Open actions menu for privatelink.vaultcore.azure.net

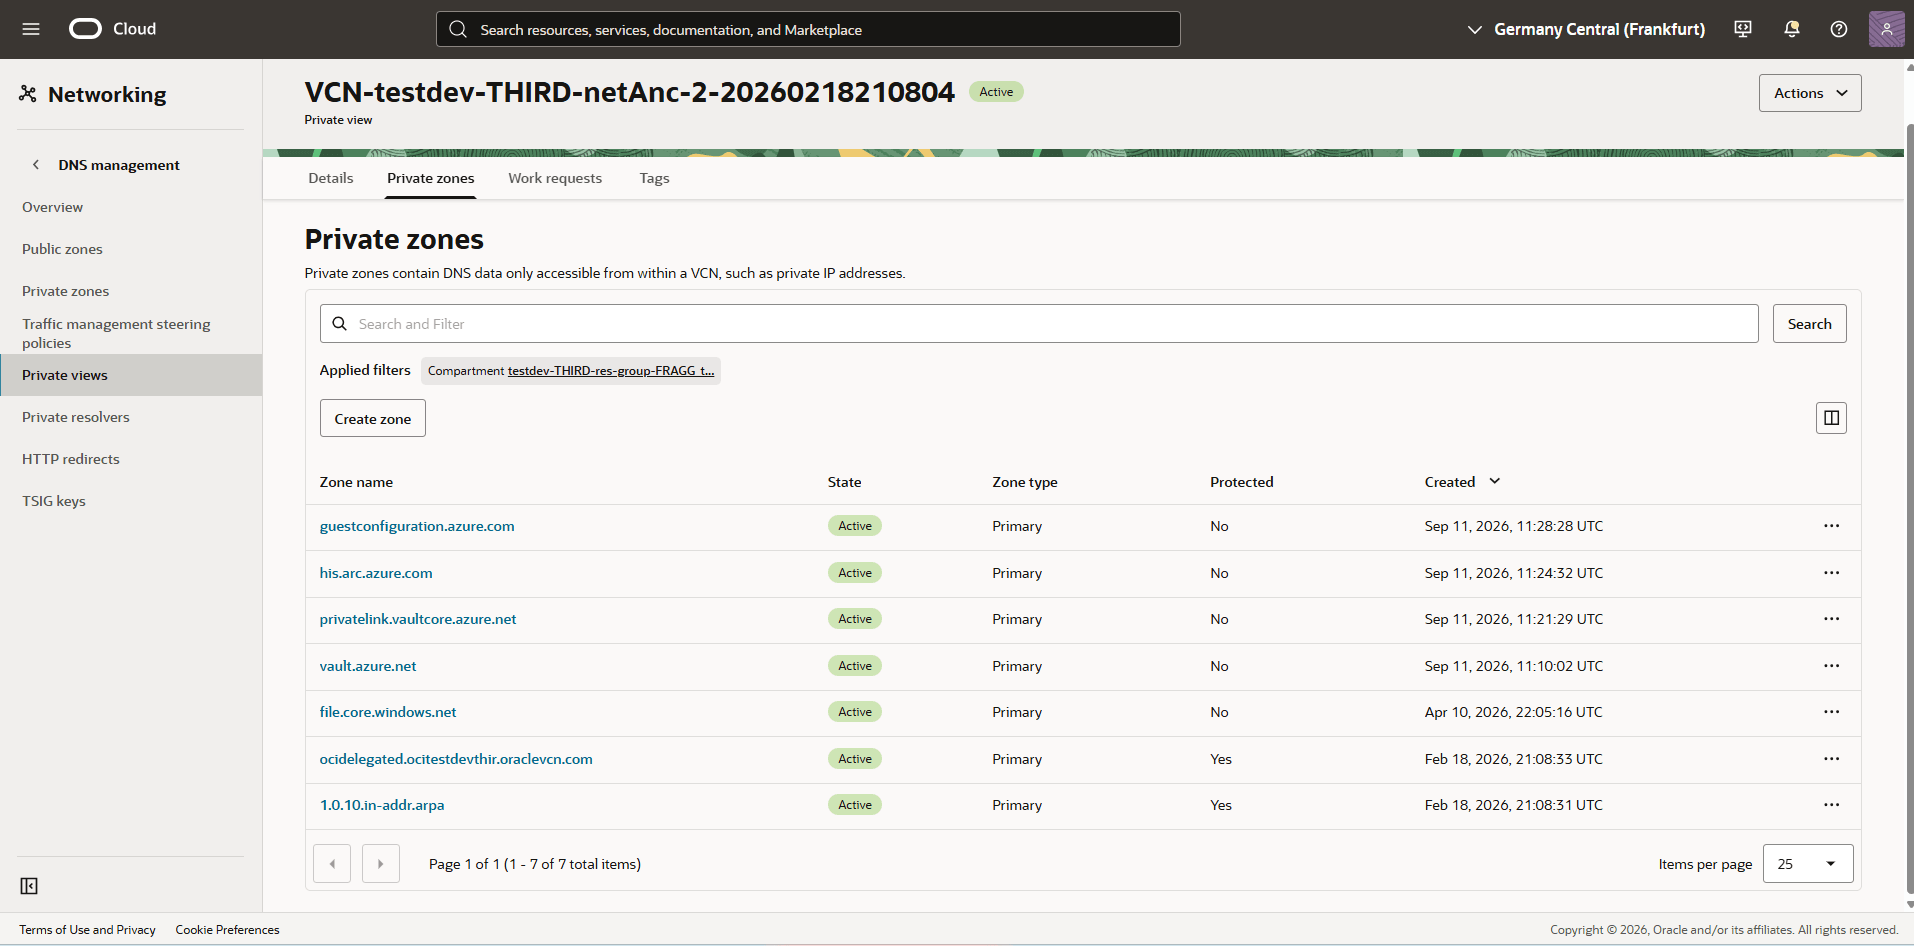(x=1831, y=619)
